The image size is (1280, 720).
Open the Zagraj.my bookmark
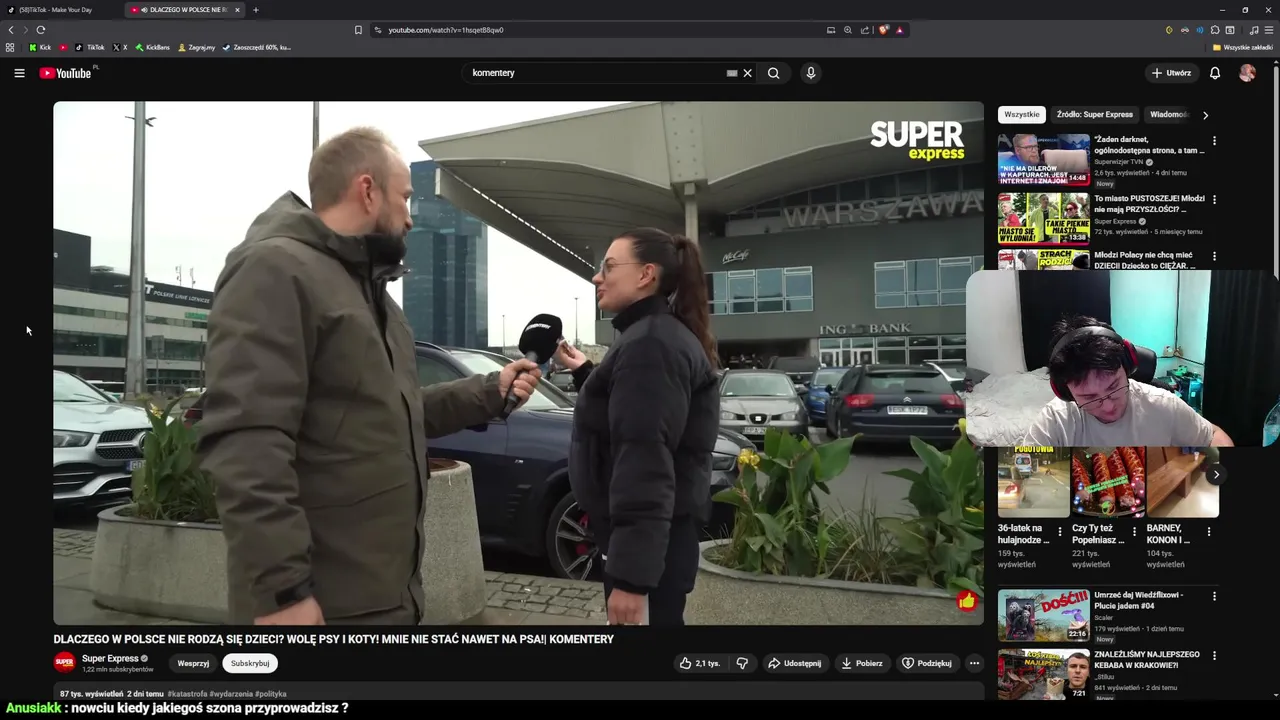tap(196, 47)
